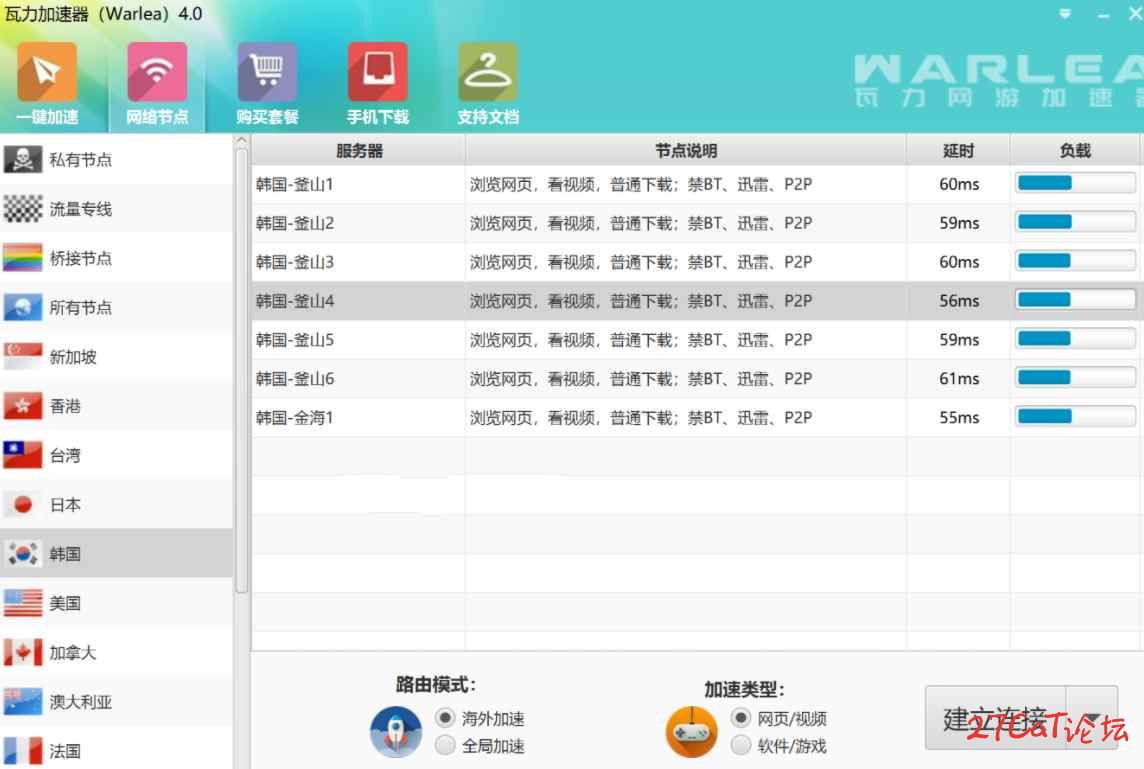The image size is (1144, 769).
Task: Select 私有节点 with pirate flag icon
Action: 117,159
